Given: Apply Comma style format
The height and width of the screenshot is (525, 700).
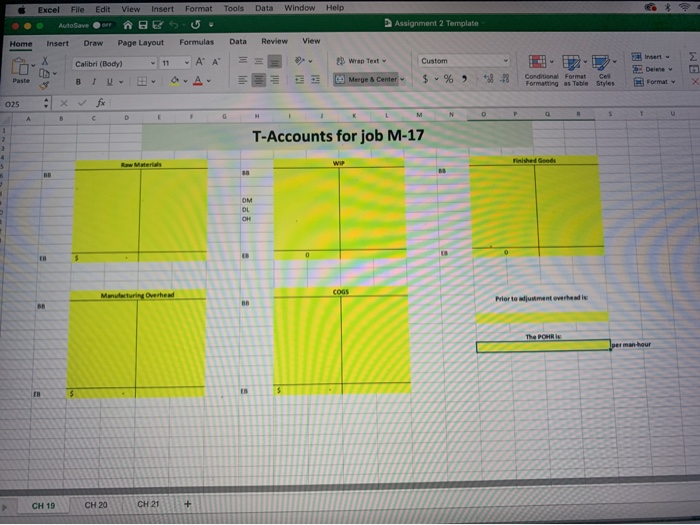Looking at the screenshot, I should [464, 79].
